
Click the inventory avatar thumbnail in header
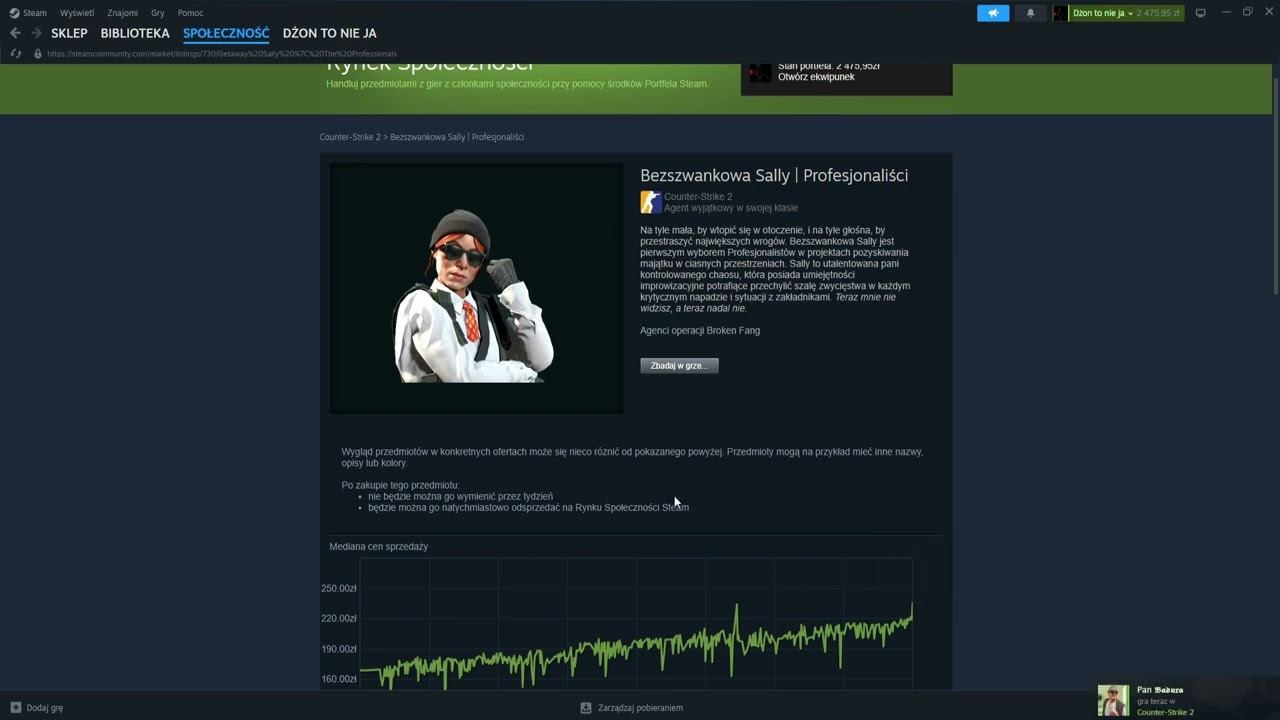point(760,72)
